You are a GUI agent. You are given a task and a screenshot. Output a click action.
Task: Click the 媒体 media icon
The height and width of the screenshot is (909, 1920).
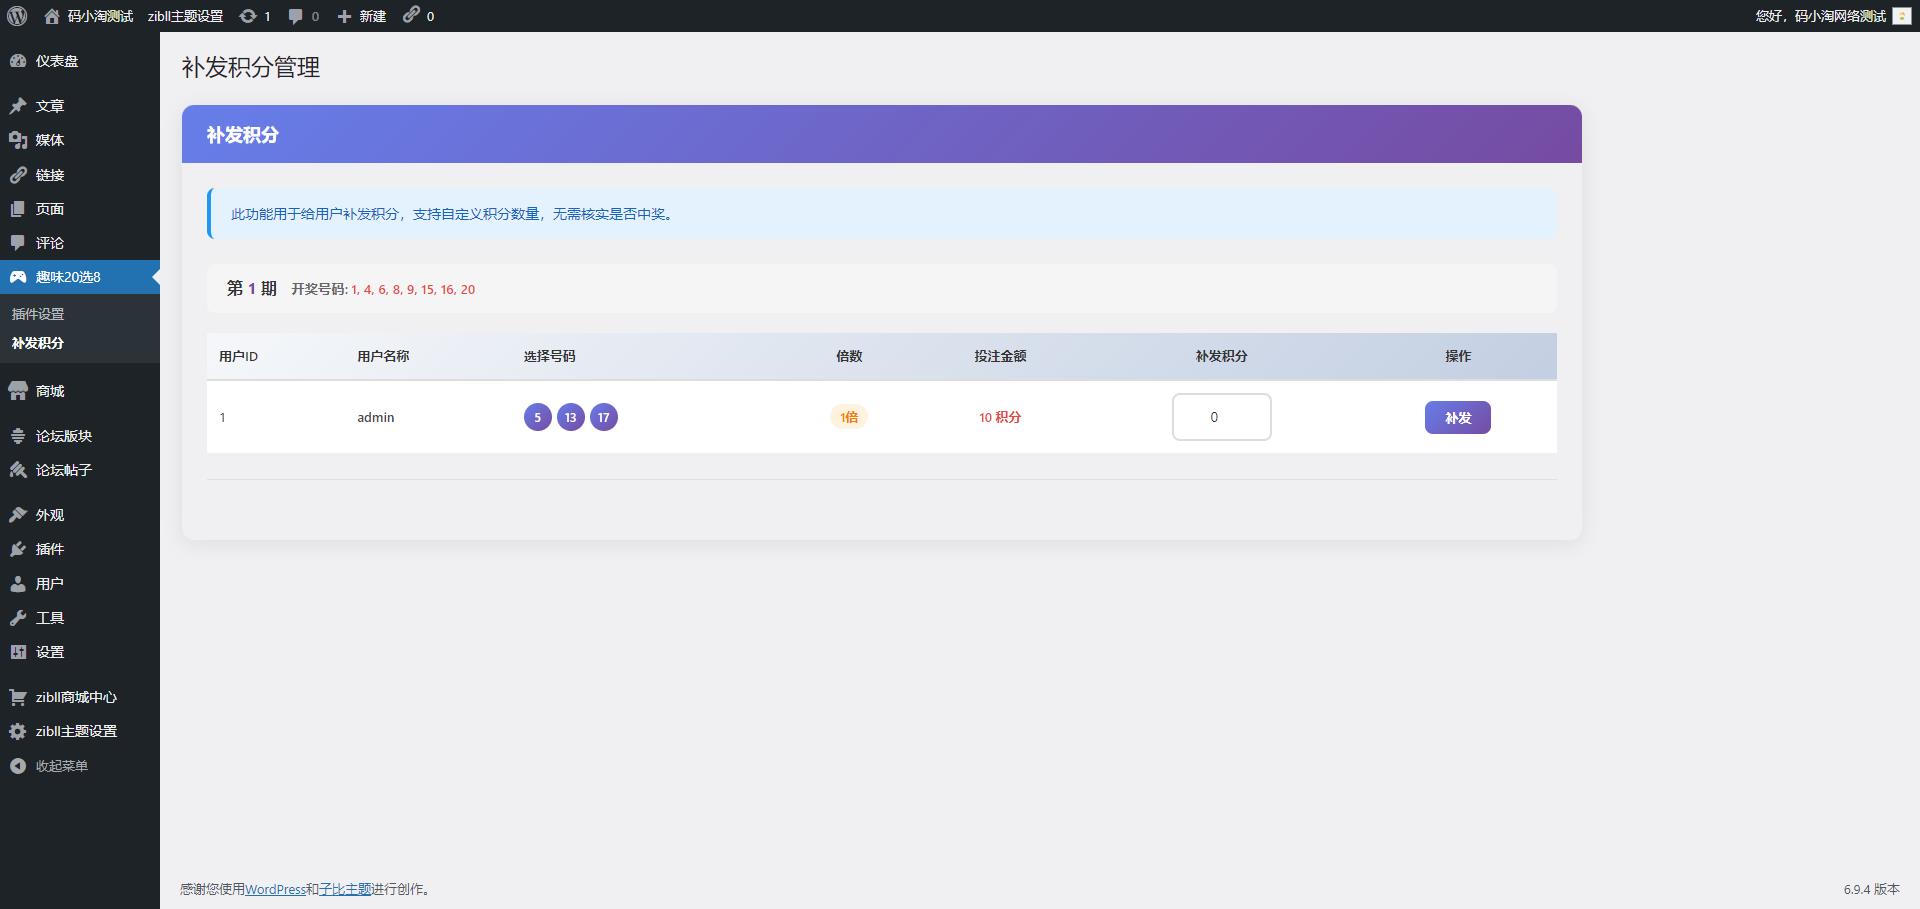click(x=18, y=140)
